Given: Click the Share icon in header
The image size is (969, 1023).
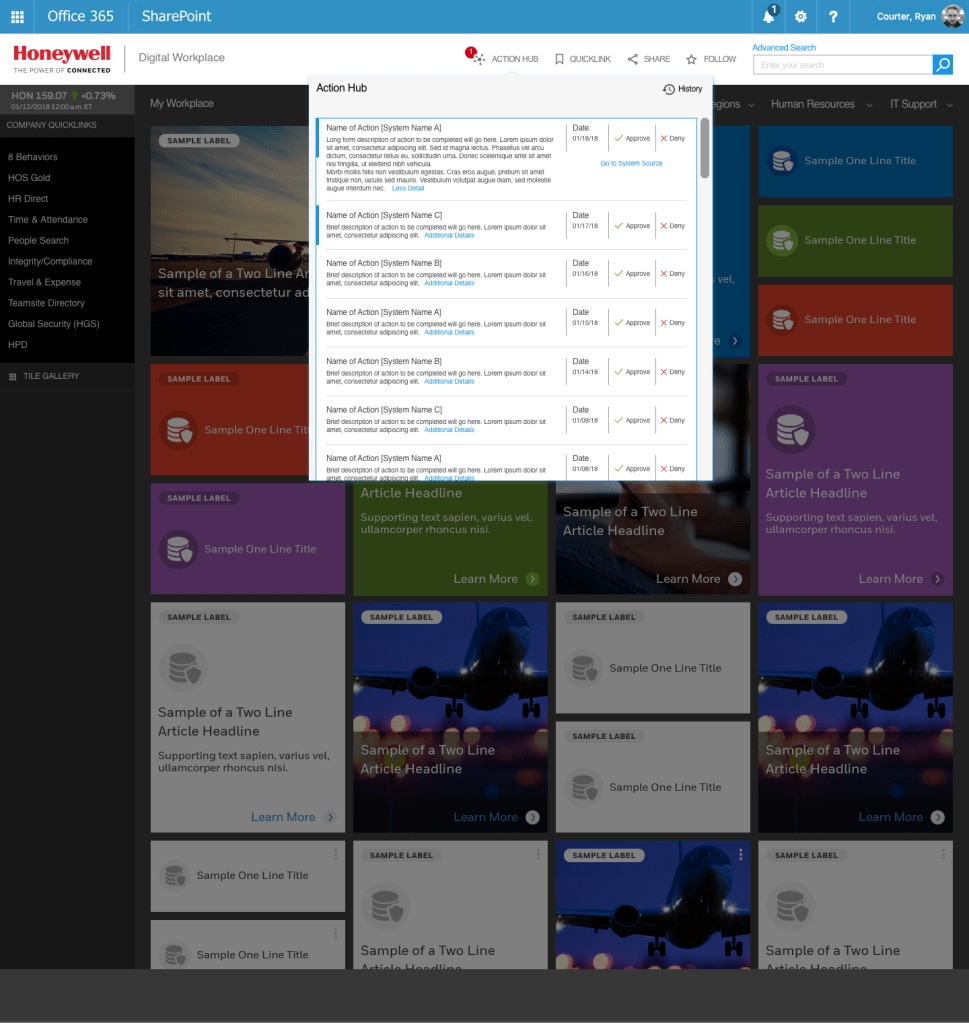Looking at the screenshot, I should point(633,59).
